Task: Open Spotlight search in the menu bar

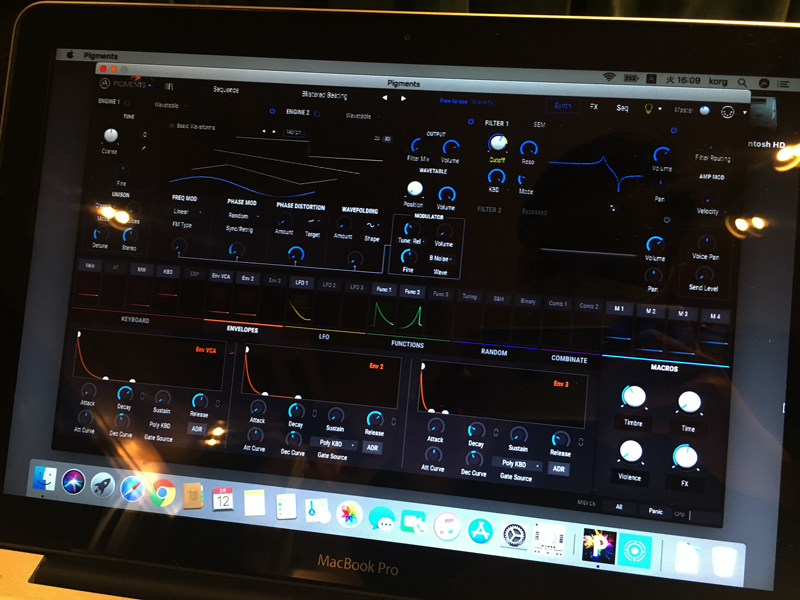Action: click(742, 82)
